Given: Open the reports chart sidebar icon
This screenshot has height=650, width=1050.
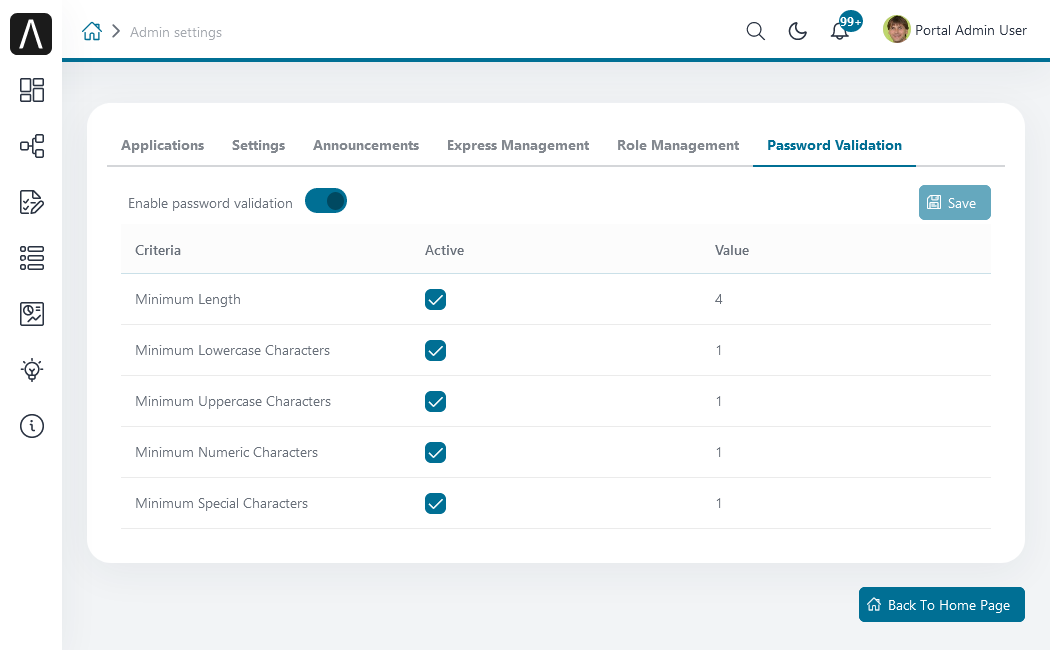Looking at the screenshot, I should click(x=31, y=313).
